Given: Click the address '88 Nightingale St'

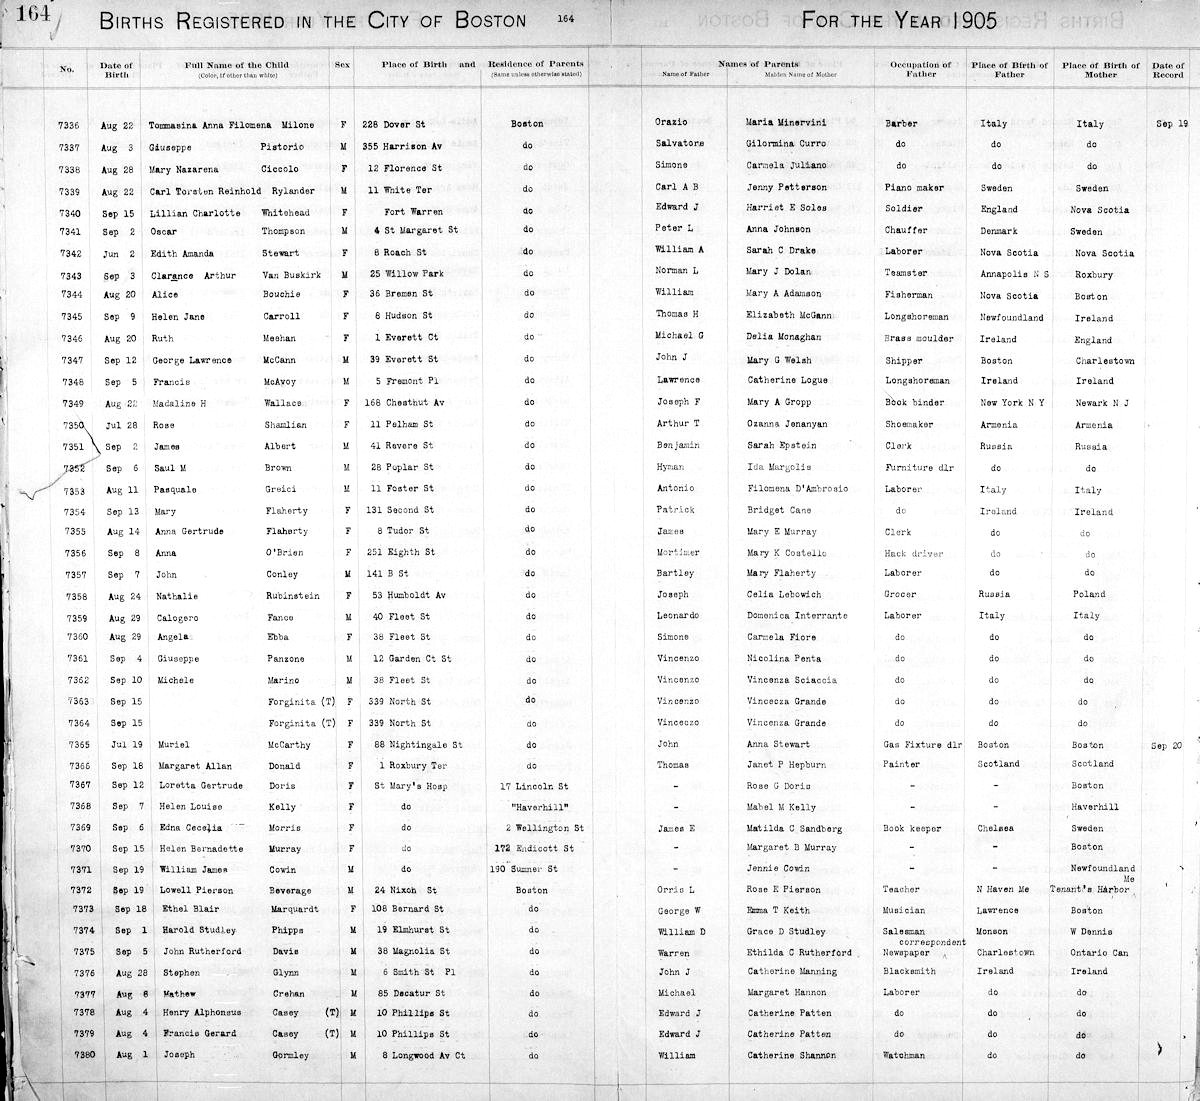Looking at the screenshot, I should pos(416,745).
